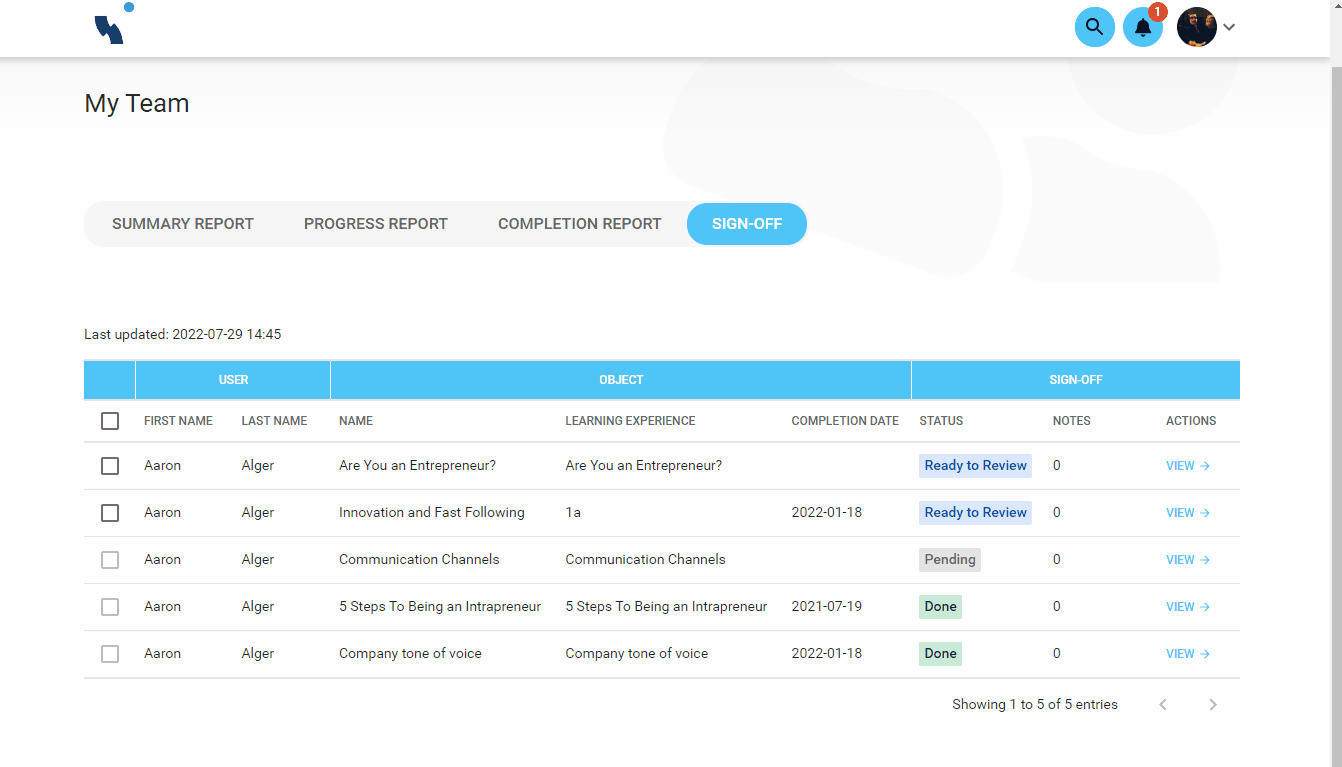The height and width of the screenshot is (767, 1342).
Task: Click the previous page arrow in pagination
Action: tap(1163, 704)
